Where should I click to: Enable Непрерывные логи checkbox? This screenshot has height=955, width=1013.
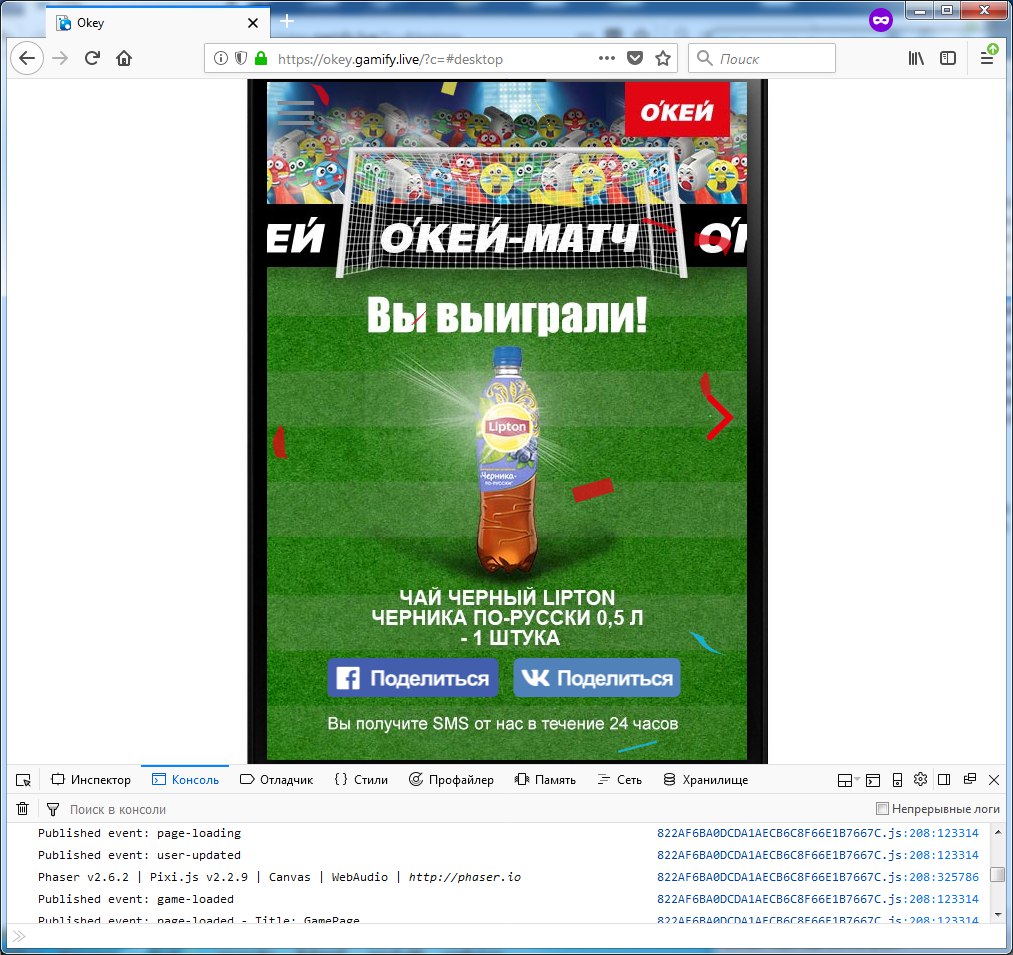point(882,808)
